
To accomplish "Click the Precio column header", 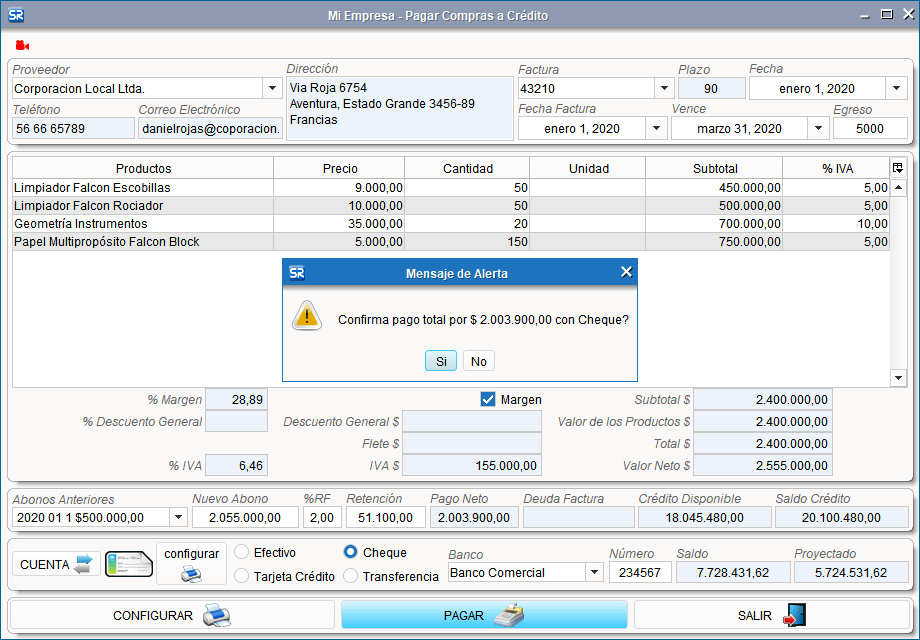I will pos(340,168).
